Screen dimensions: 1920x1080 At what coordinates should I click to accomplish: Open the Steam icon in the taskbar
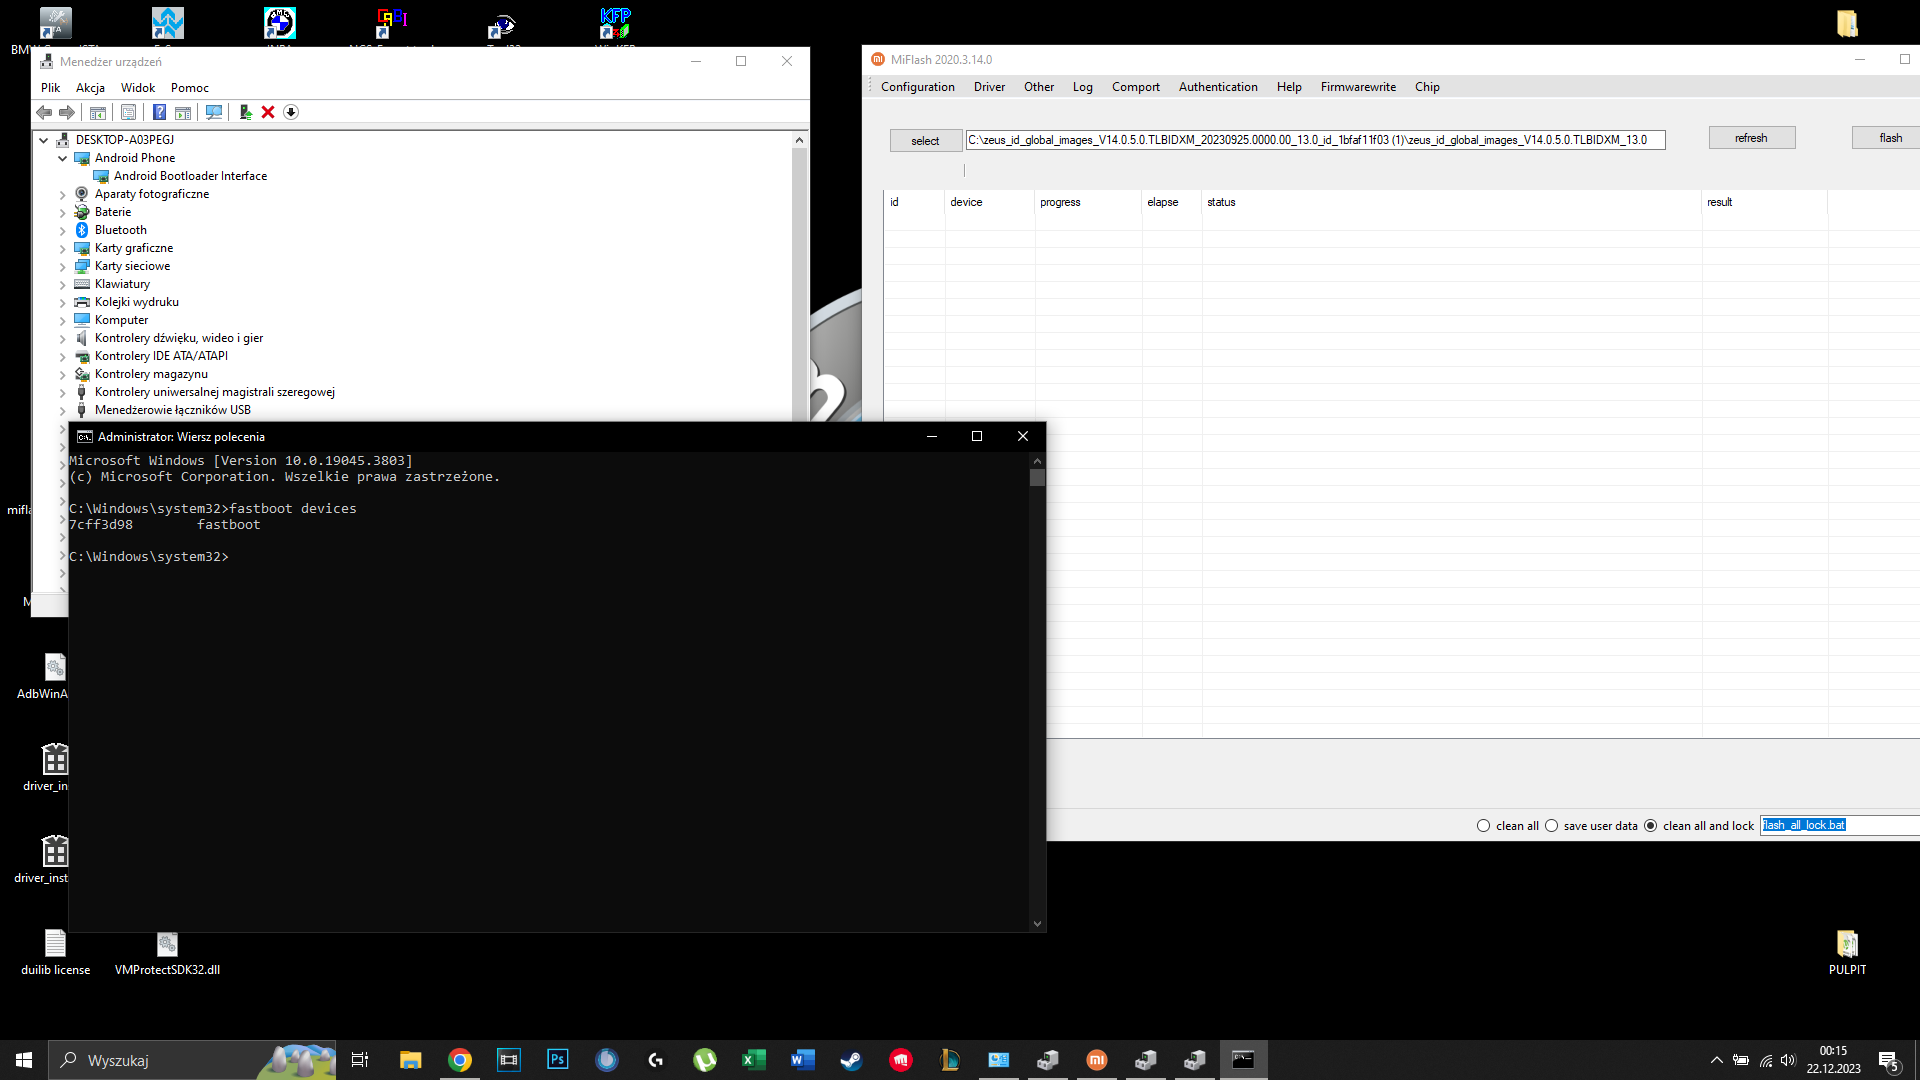(851, 1060)
